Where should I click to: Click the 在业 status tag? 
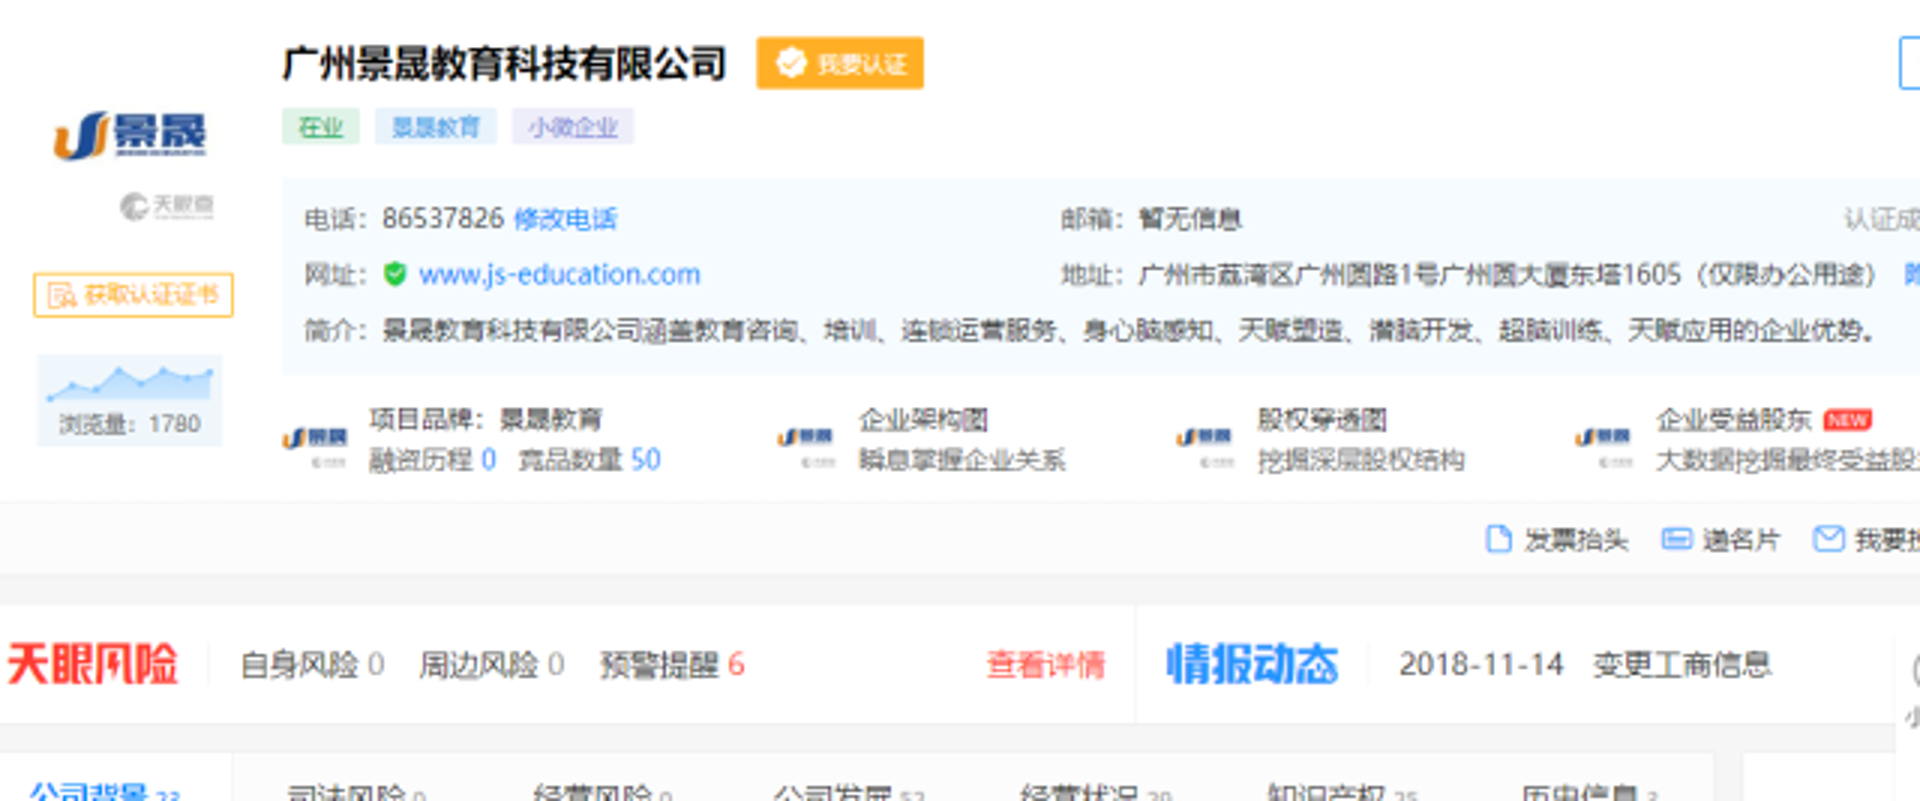(321, 127)
